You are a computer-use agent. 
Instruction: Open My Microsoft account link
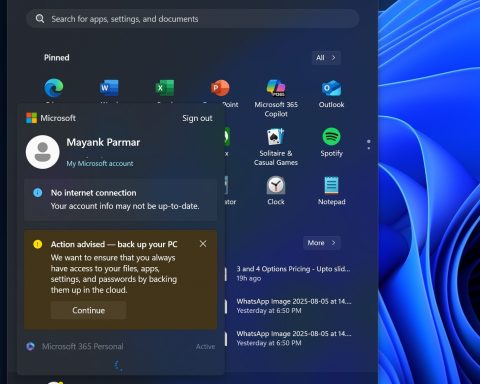(100, 164)
